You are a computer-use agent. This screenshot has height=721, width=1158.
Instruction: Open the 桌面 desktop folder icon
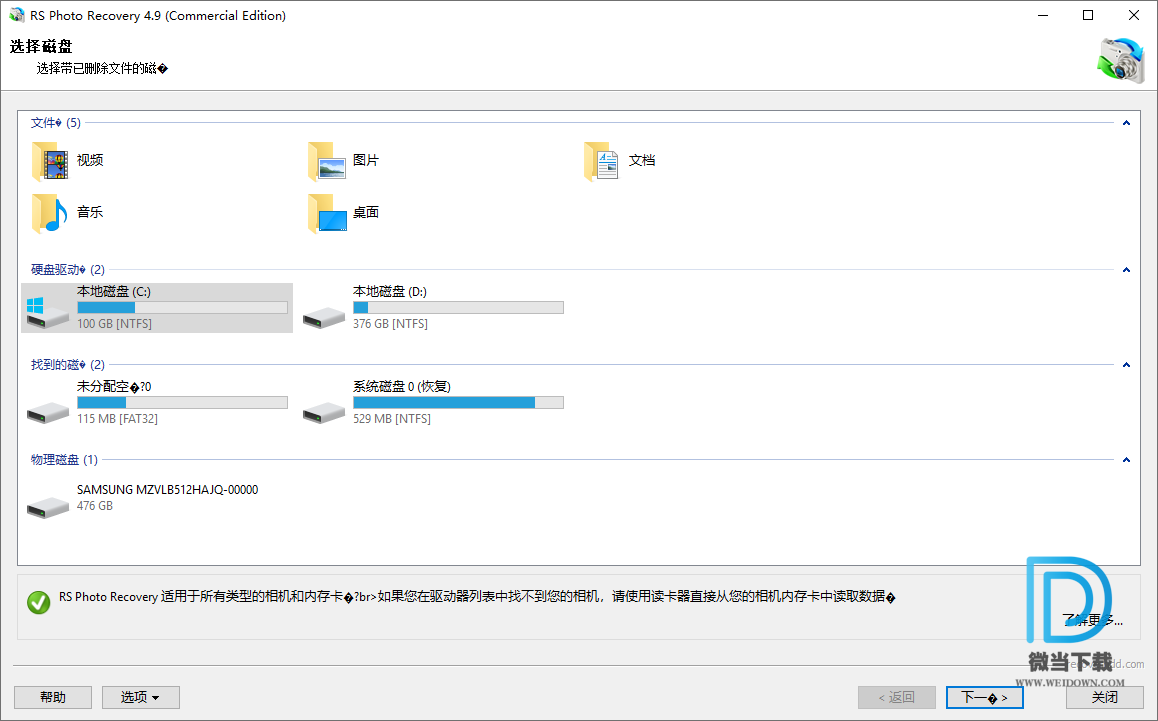point(326,213)
